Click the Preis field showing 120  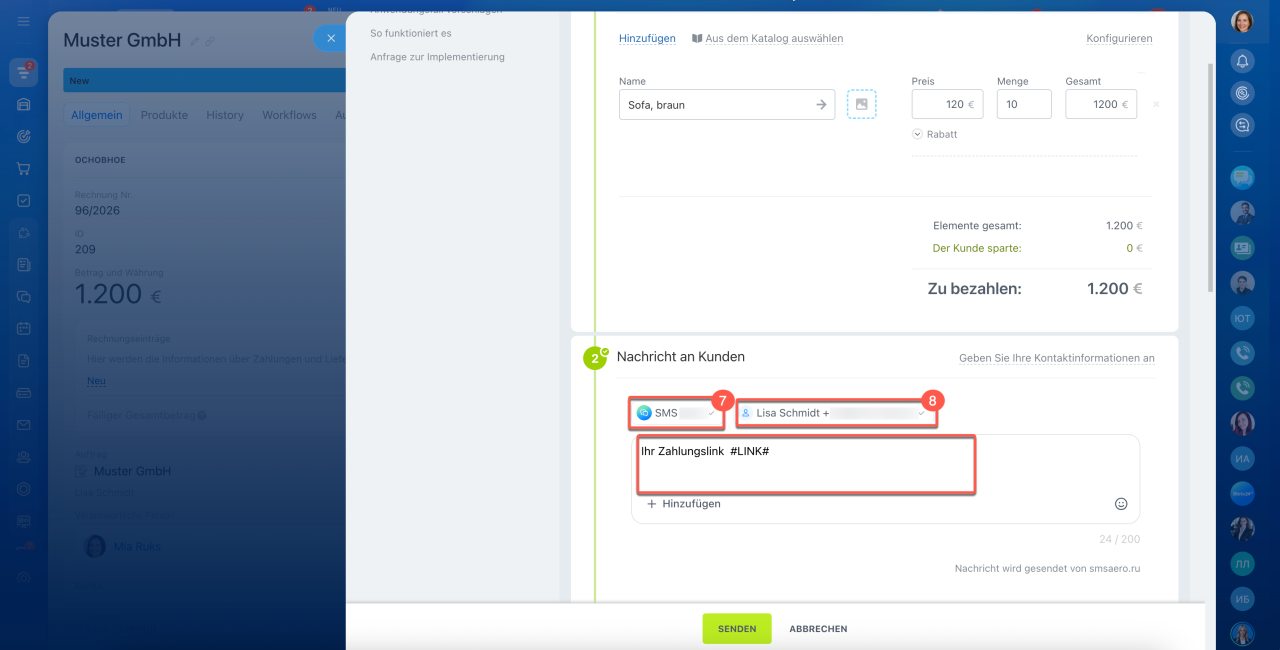tap(948, 104)
